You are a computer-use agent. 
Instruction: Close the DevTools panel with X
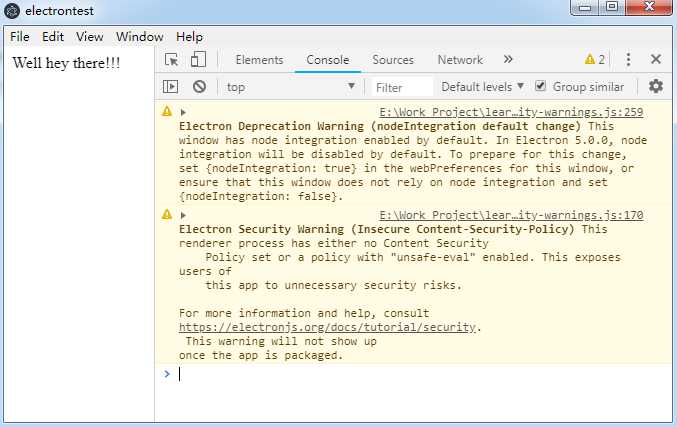pyautogui.click(x=656, y=59)
